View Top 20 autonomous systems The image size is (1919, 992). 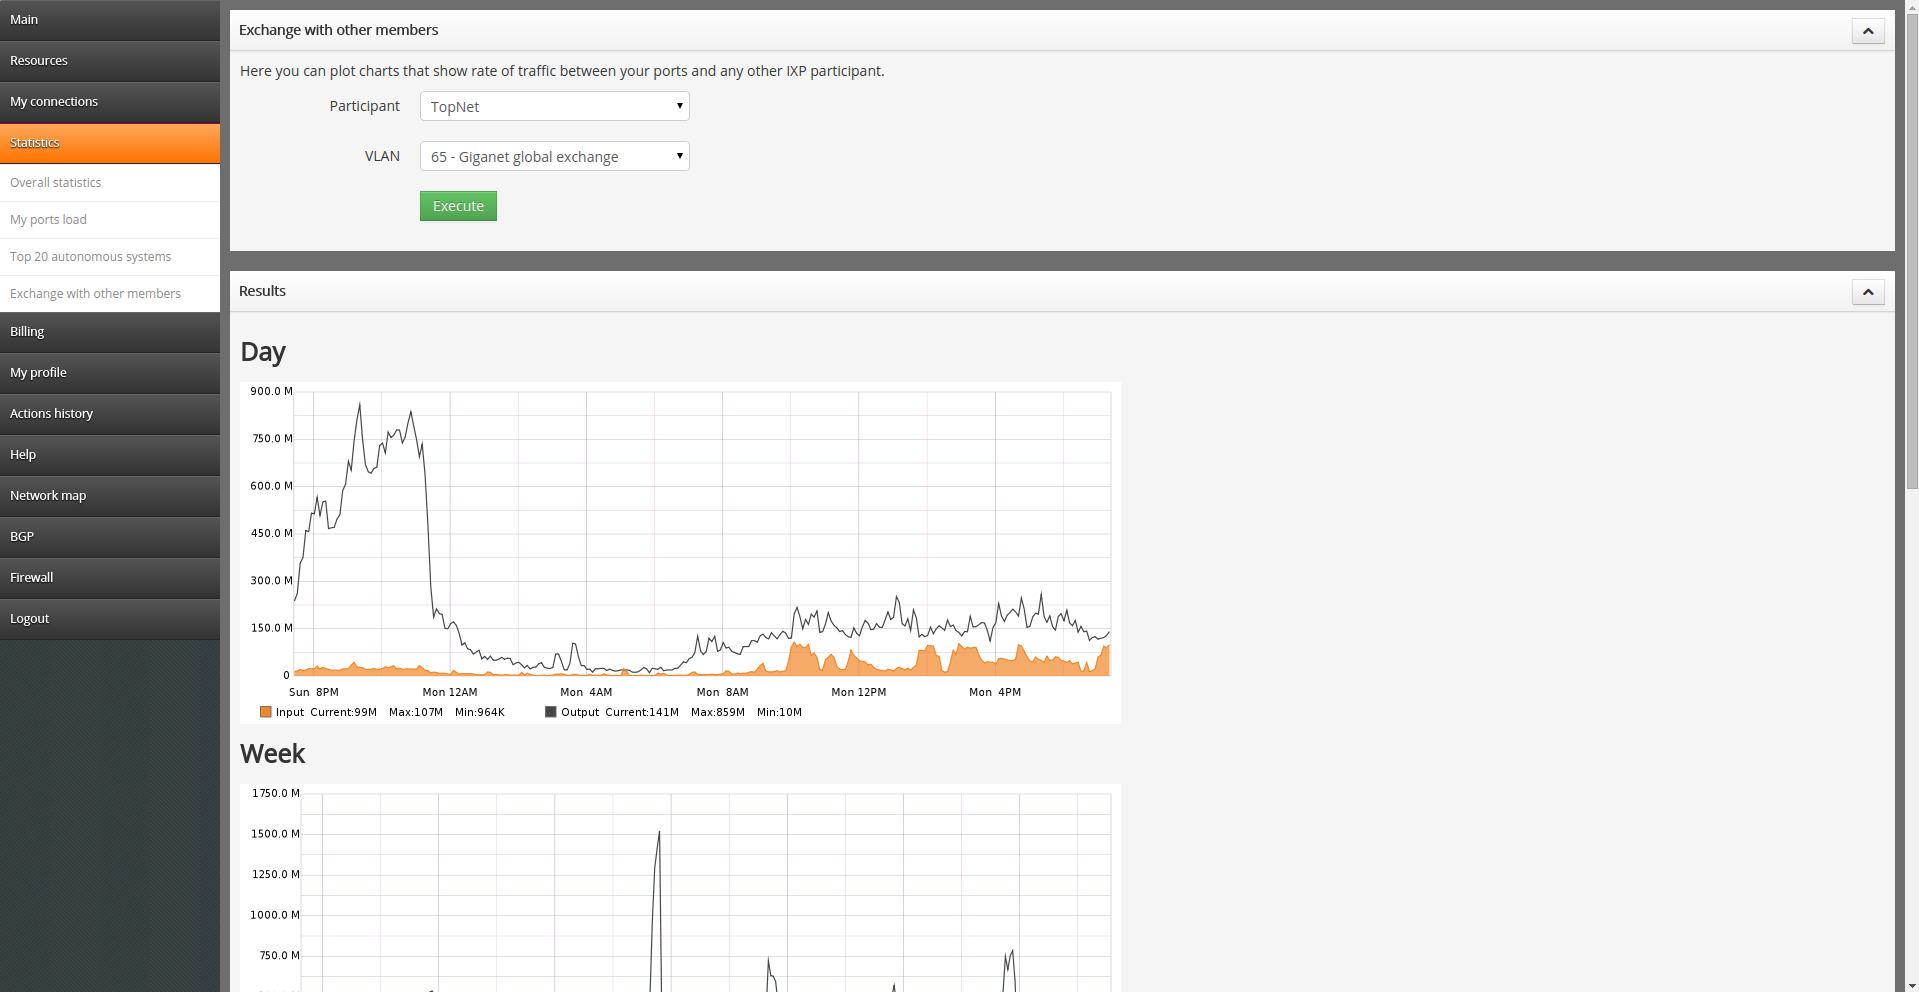coord(110,257)
